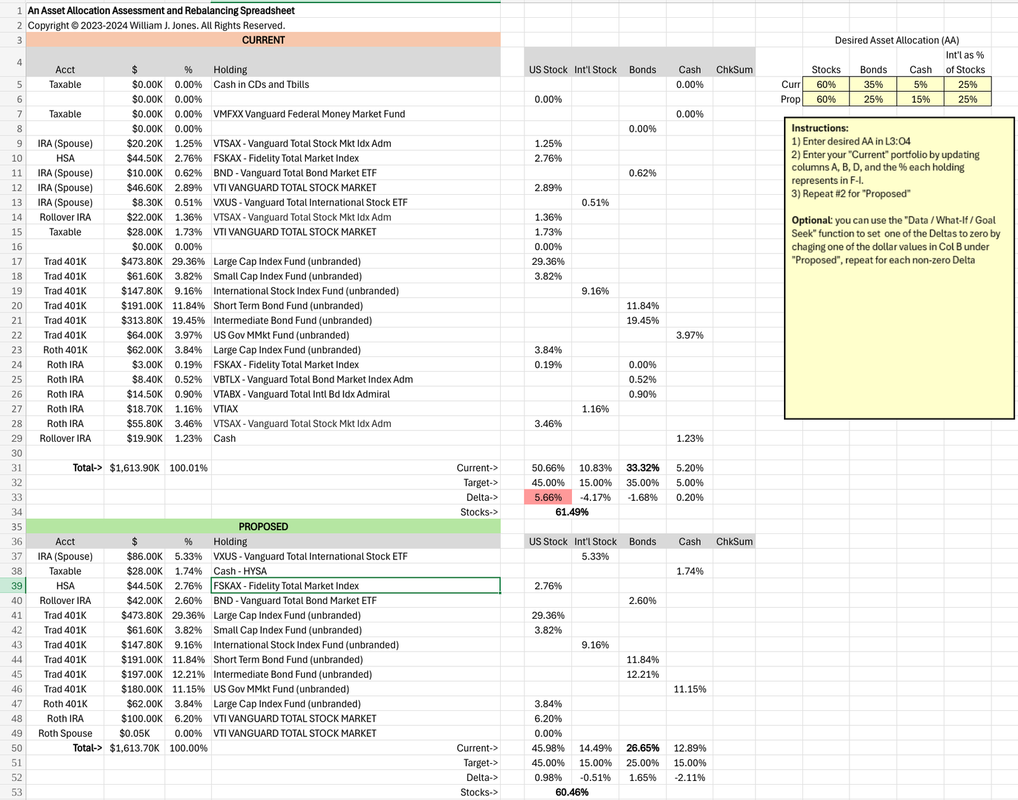Select the $0.05K amount cell
Viewport: 1018px width, 800px height.
[134, 733]
